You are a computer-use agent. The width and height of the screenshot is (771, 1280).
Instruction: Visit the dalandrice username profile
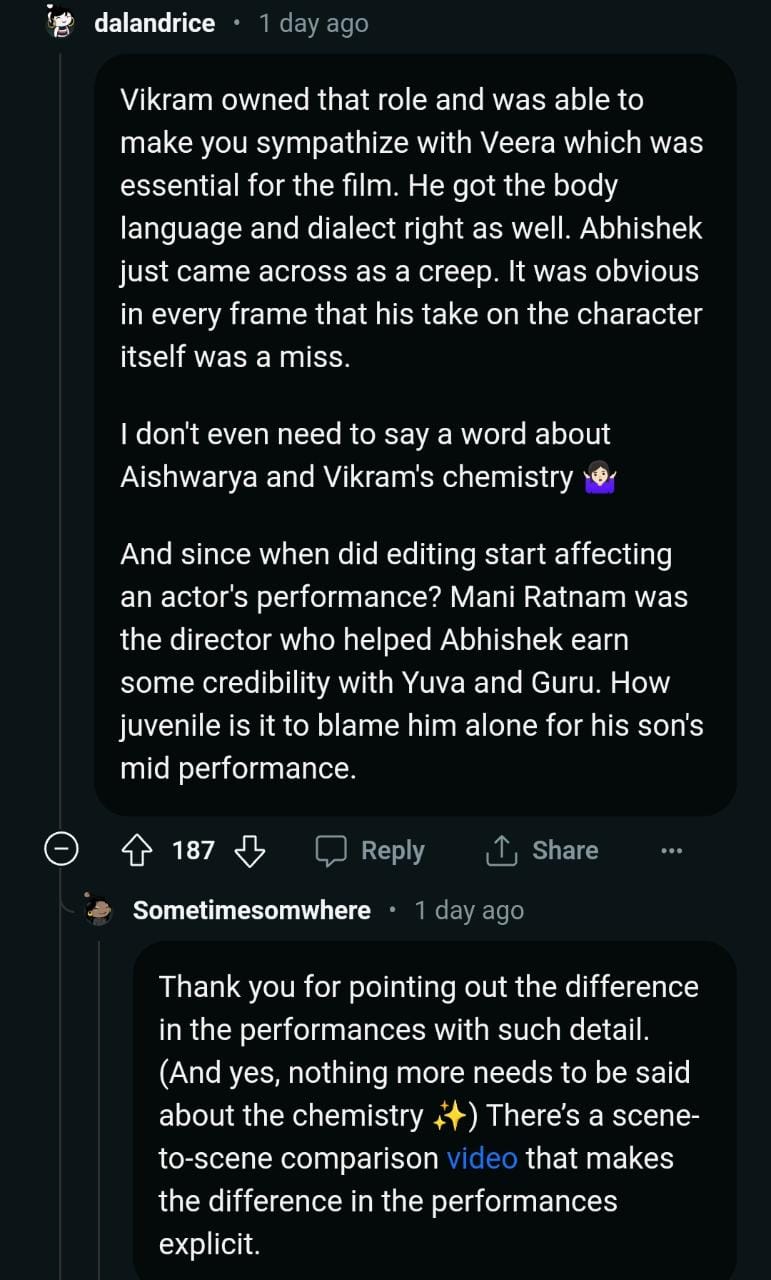pos(154,23)
